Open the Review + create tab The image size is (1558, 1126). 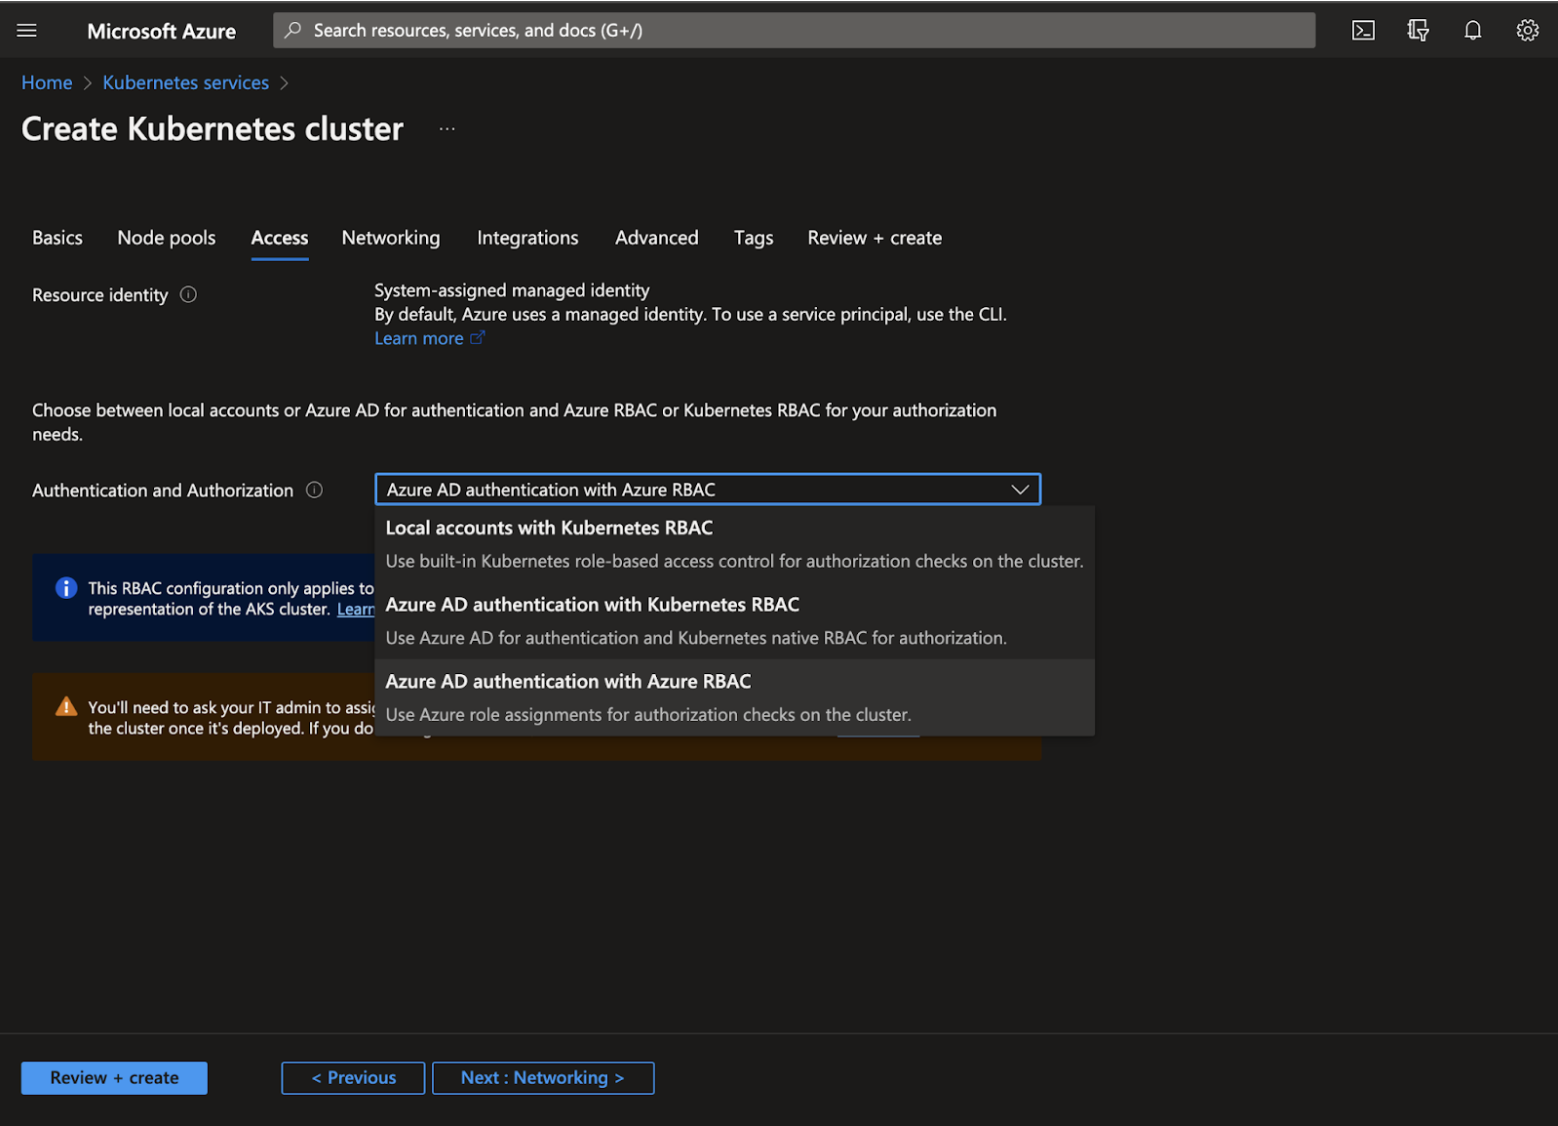(874, 238)
